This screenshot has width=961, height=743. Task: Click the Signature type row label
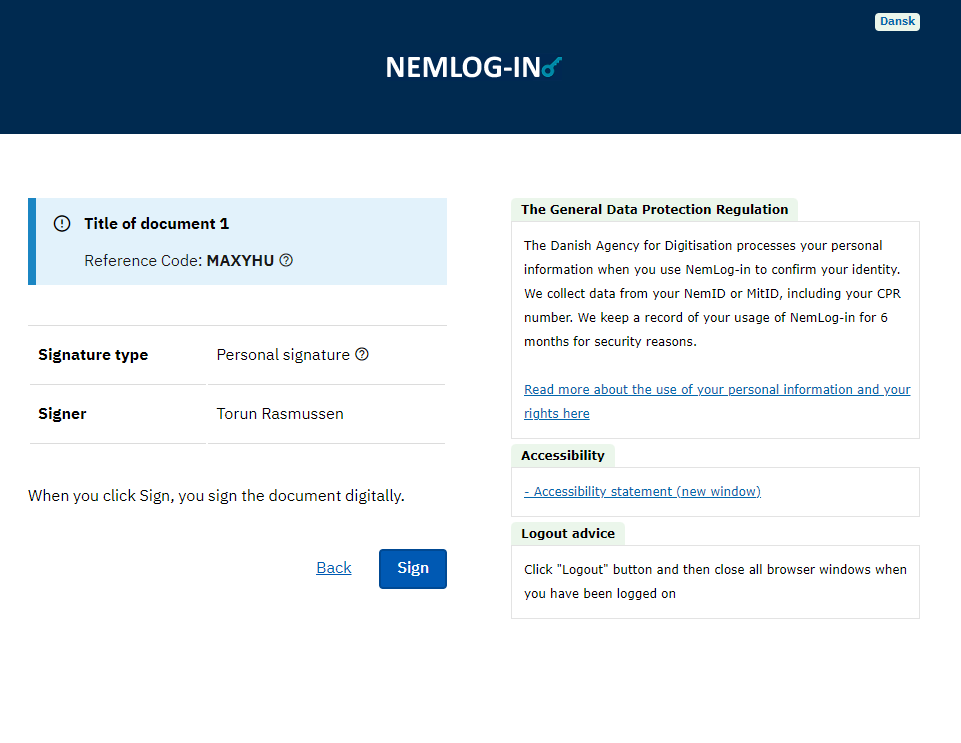(93, 355)
